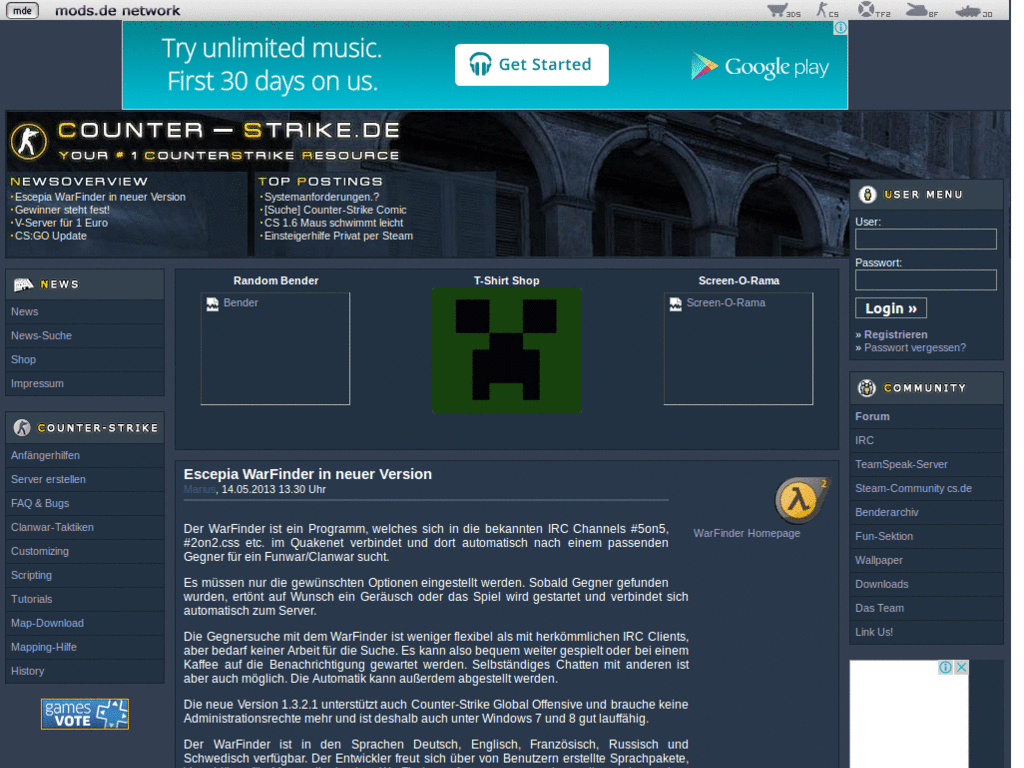Open 'V-Server für 1 Euro' news link

61,223
